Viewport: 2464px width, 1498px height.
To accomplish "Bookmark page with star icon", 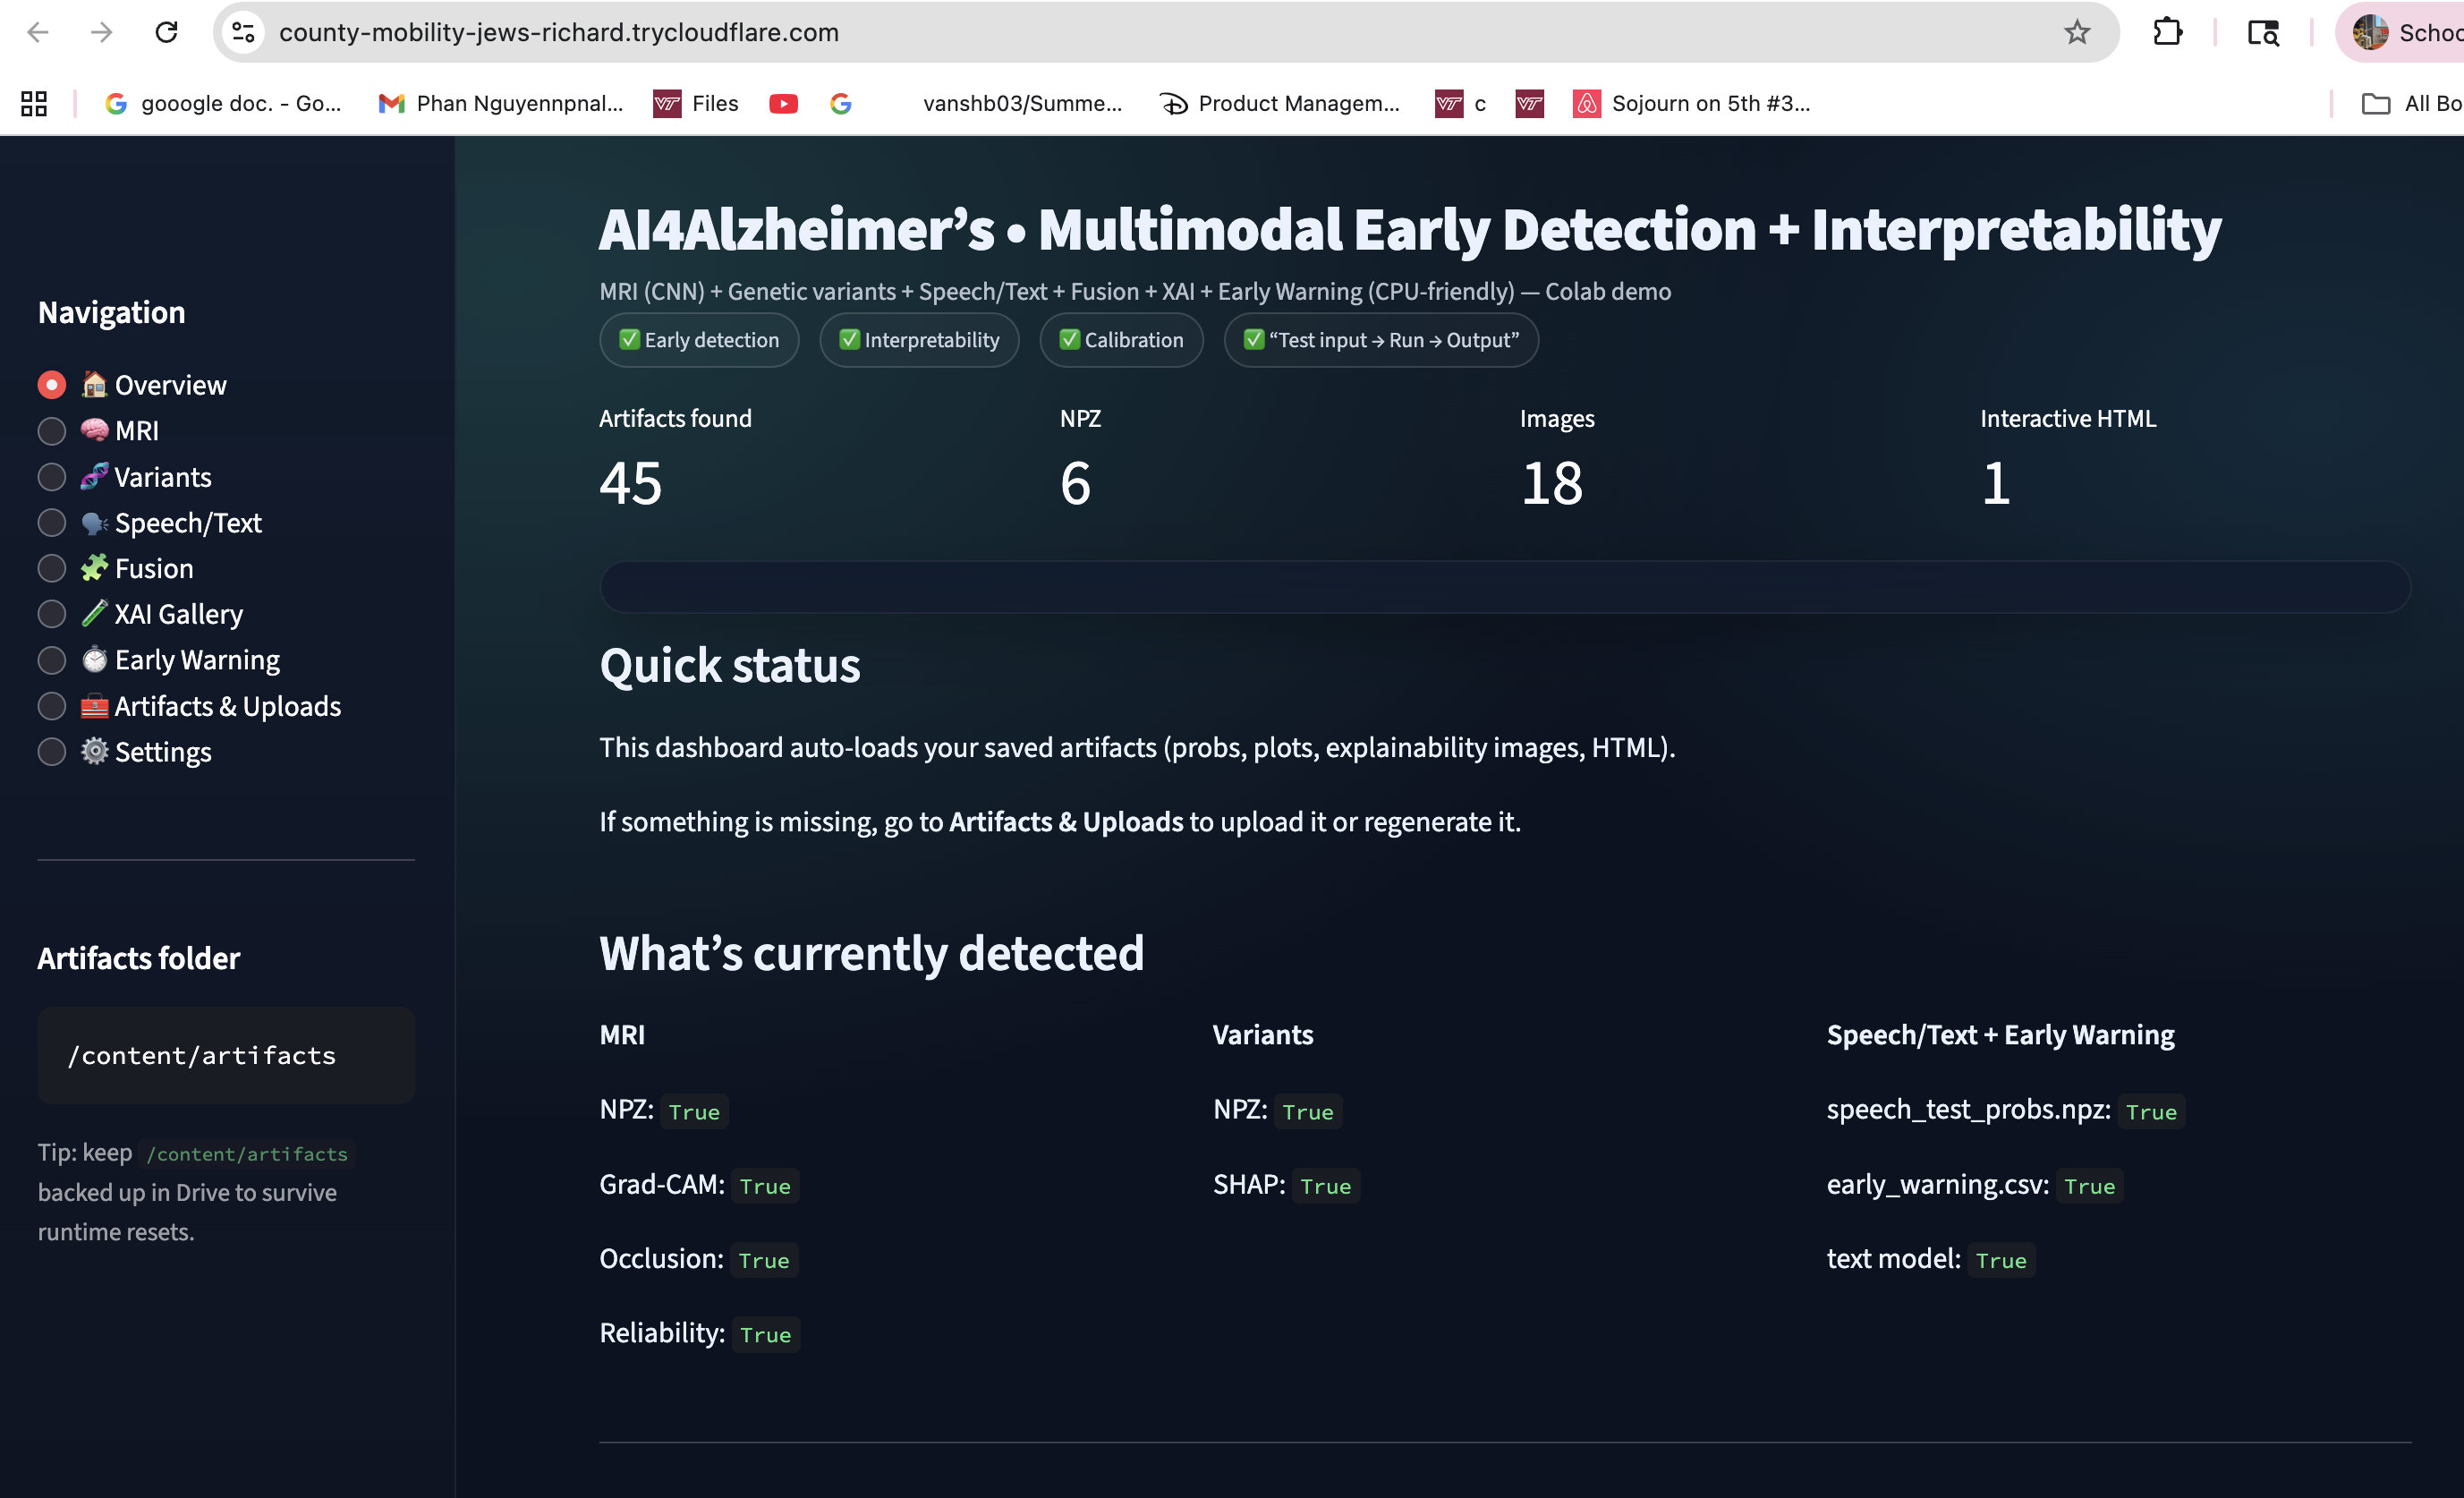I will [x=2077, y=32].
